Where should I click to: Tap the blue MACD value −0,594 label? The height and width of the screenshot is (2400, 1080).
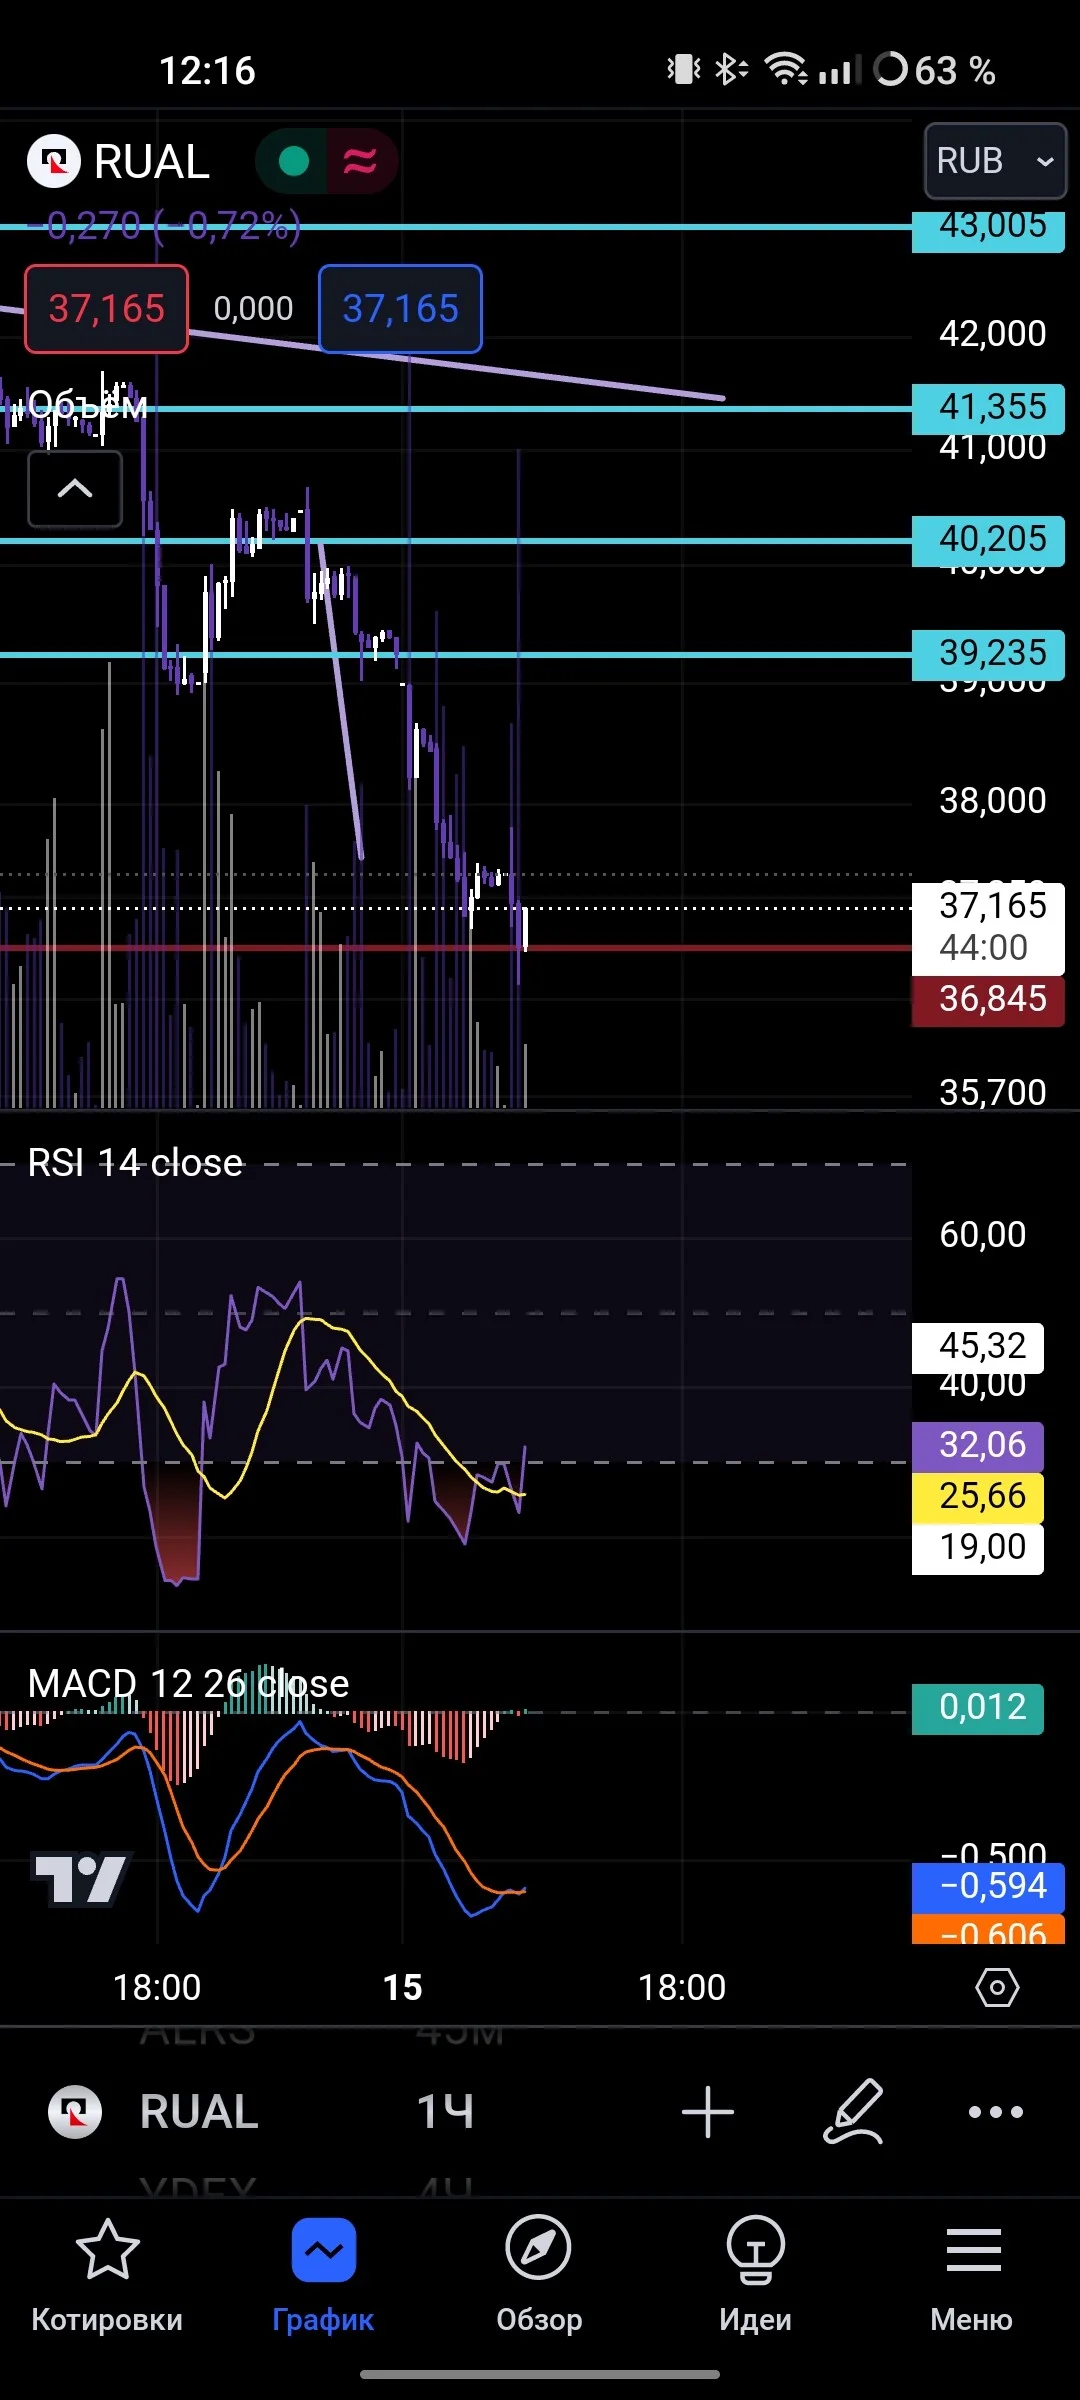pos(988,1886)
